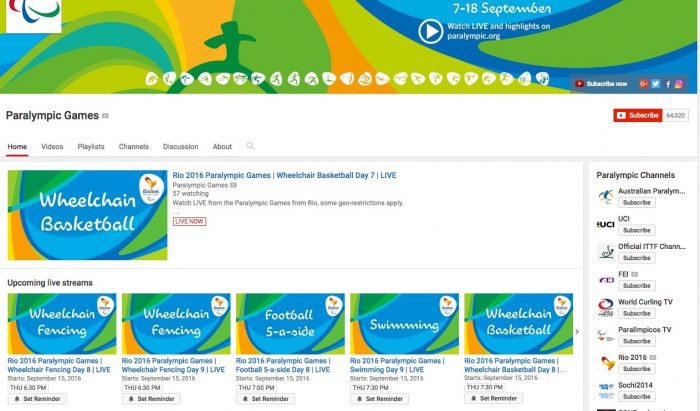700x411 pixels.
Task: Subscribe to World Curling TV
Action: click(x=637, y=313)
